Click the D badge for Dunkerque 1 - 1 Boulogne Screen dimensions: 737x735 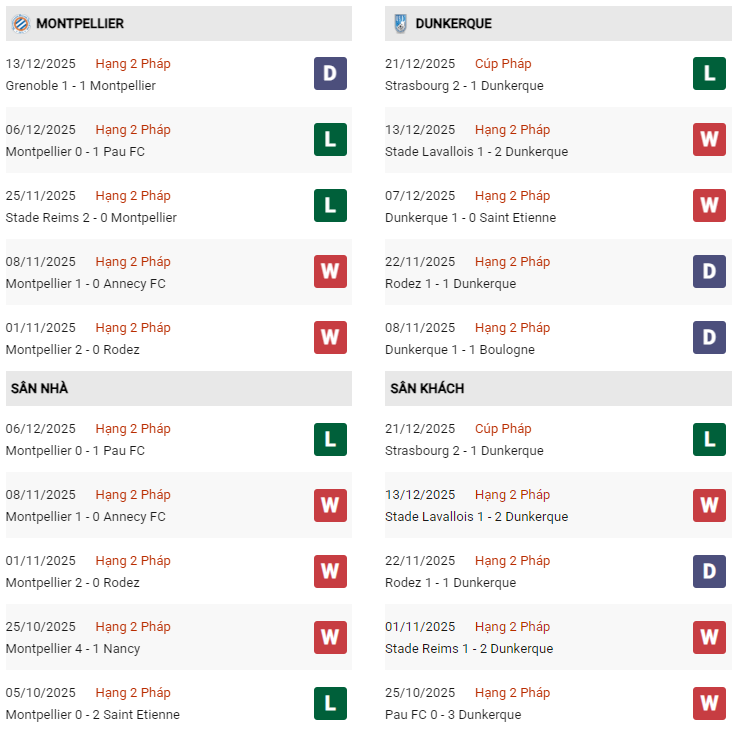pyautogui.click(x=709, y=338)
